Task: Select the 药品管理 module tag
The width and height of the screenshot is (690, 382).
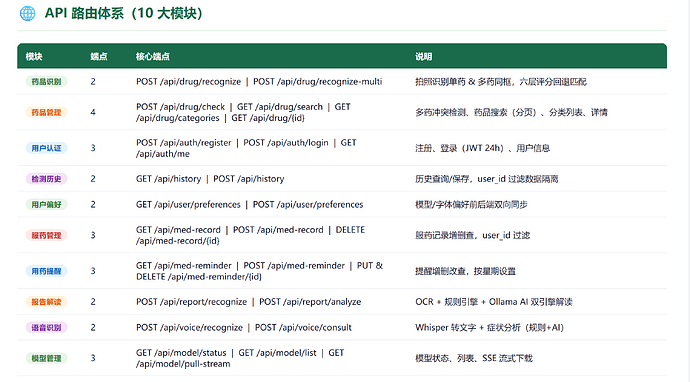Action: [46, 112]
